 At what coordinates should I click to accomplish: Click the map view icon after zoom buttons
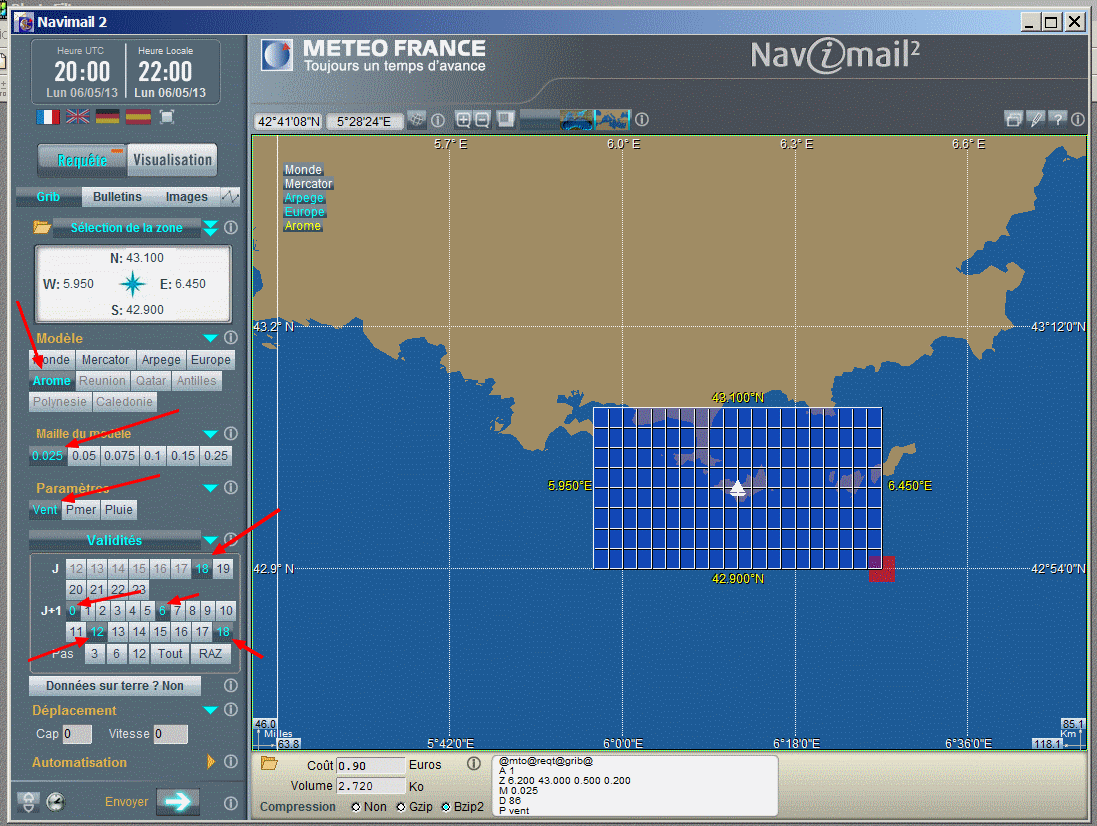506,120
